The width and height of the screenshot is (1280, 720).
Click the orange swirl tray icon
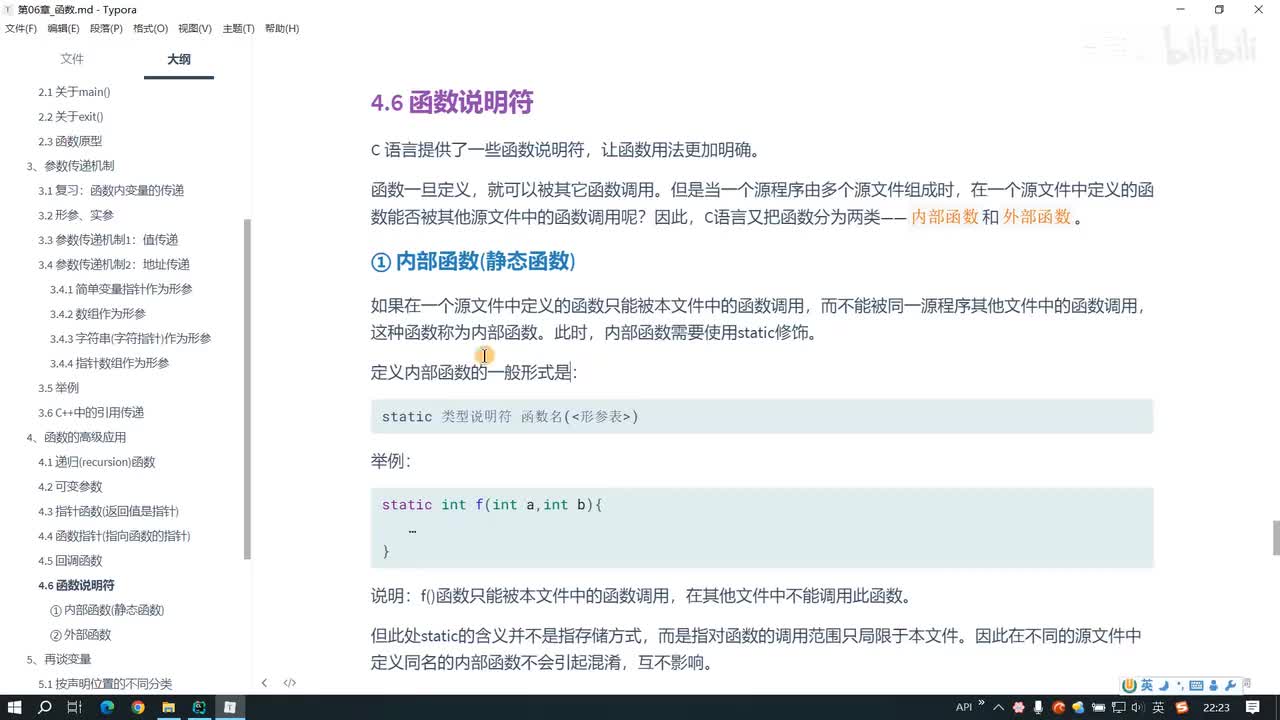coord(1058,707)
